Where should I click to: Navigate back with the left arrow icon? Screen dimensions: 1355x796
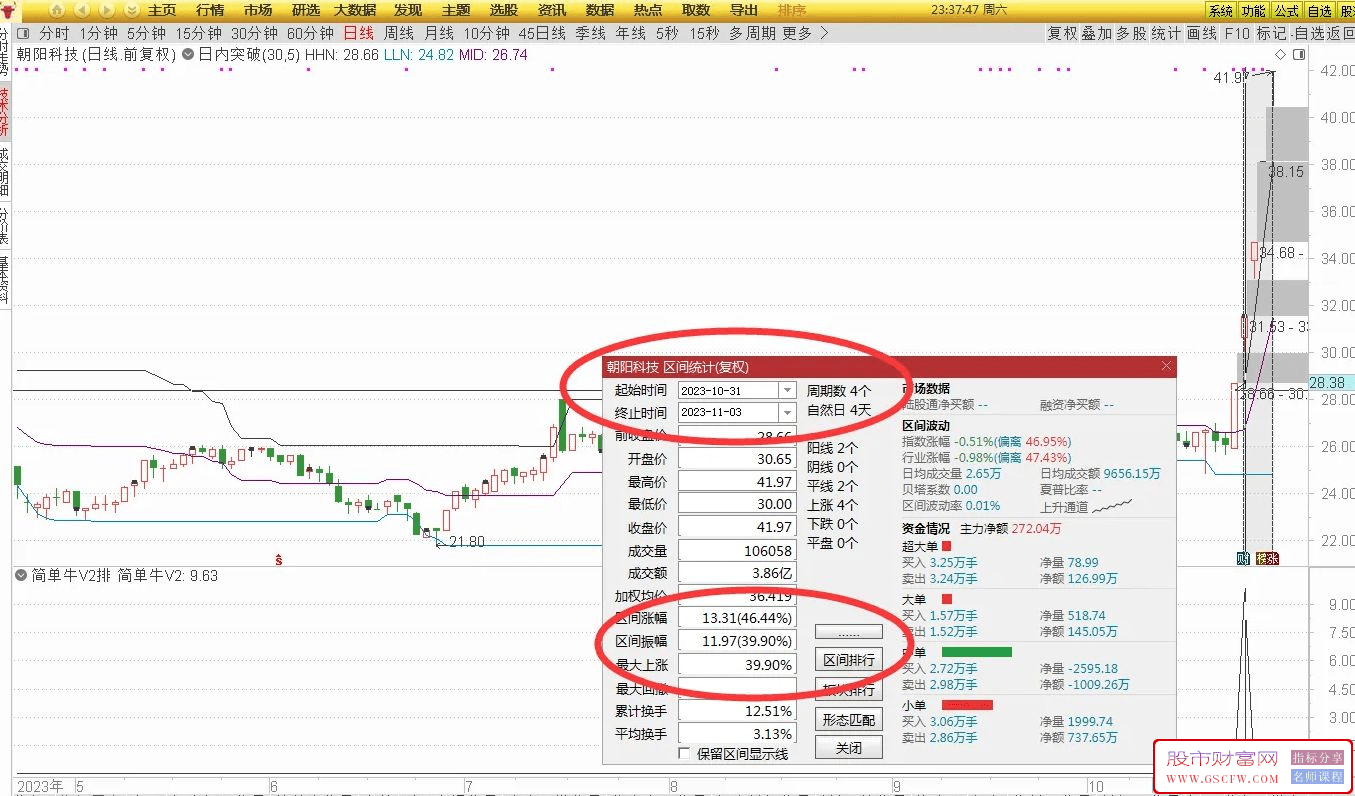tap(82, 10)
